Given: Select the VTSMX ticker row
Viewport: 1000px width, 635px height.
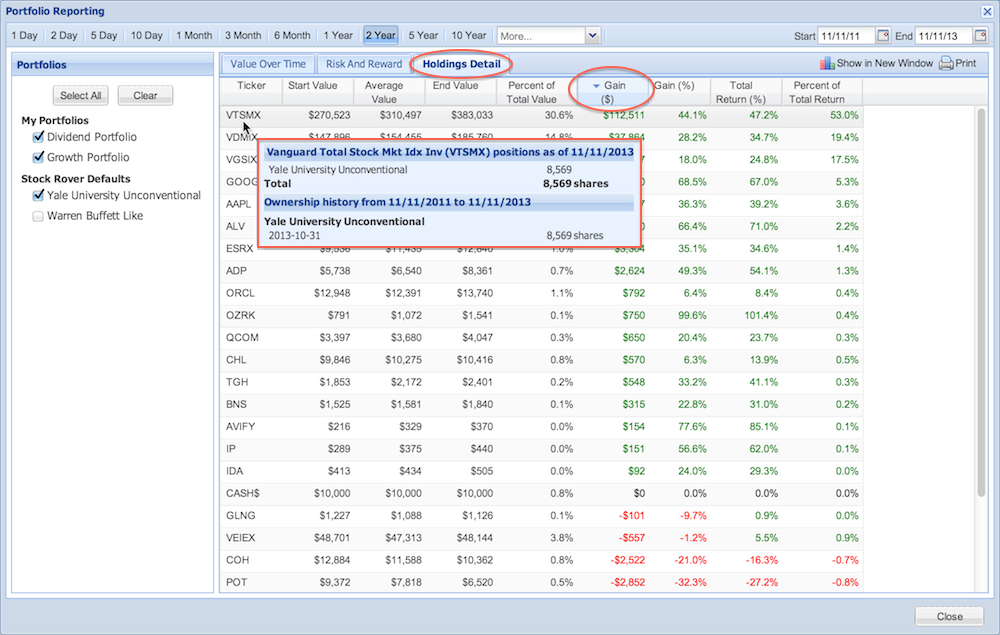Looking at the screenshot, I should [541, 115].
